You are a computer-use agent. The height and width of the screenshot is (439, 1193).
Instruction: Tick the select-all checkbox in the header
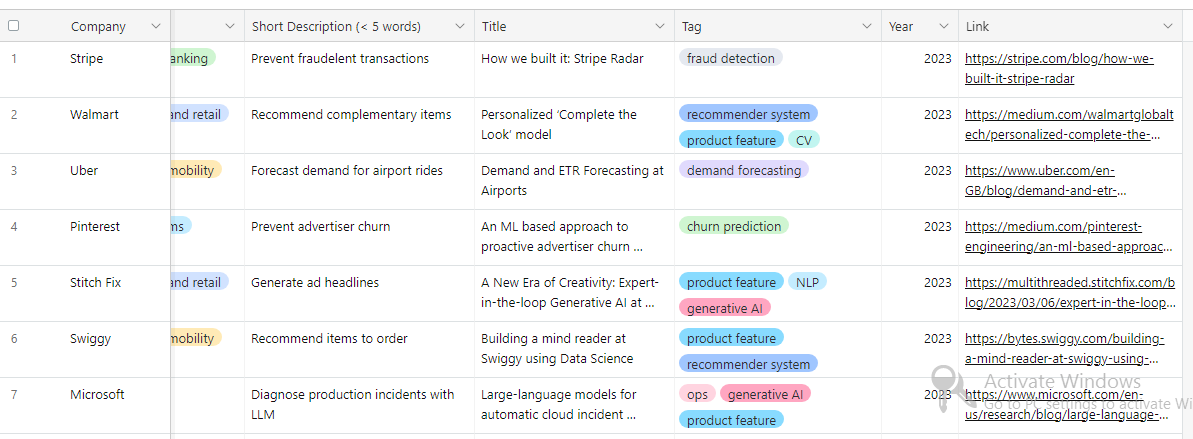14,26
